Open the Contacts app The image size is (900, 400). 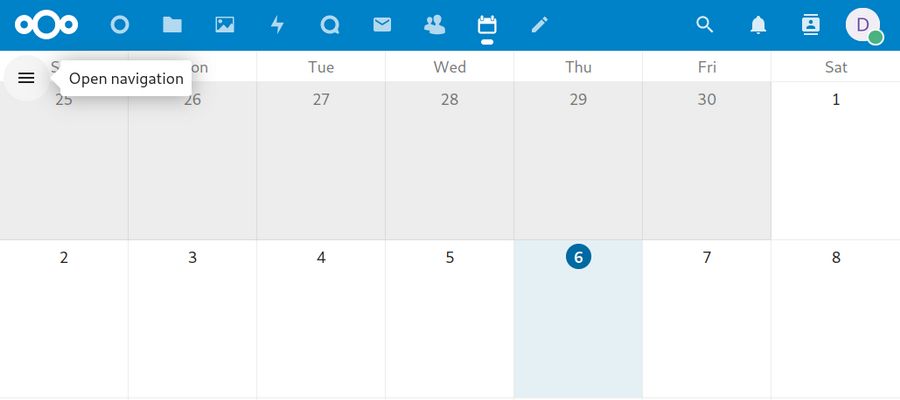tap(435, 25)
